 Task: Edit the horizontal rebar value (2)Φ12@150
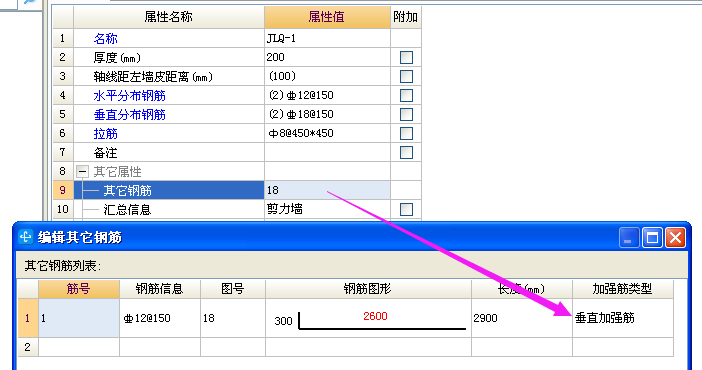pyautogui.click(x=327, y=95)
